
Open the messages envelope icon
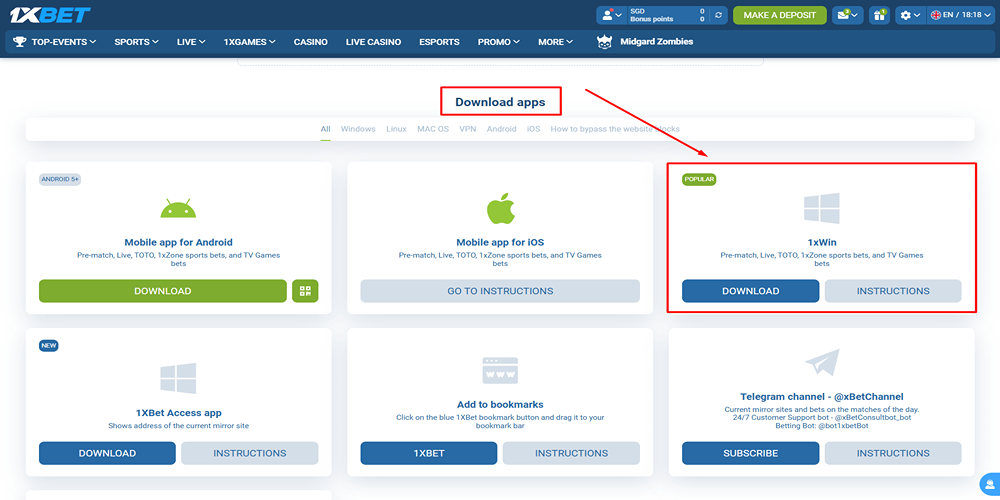click(847, 15)
